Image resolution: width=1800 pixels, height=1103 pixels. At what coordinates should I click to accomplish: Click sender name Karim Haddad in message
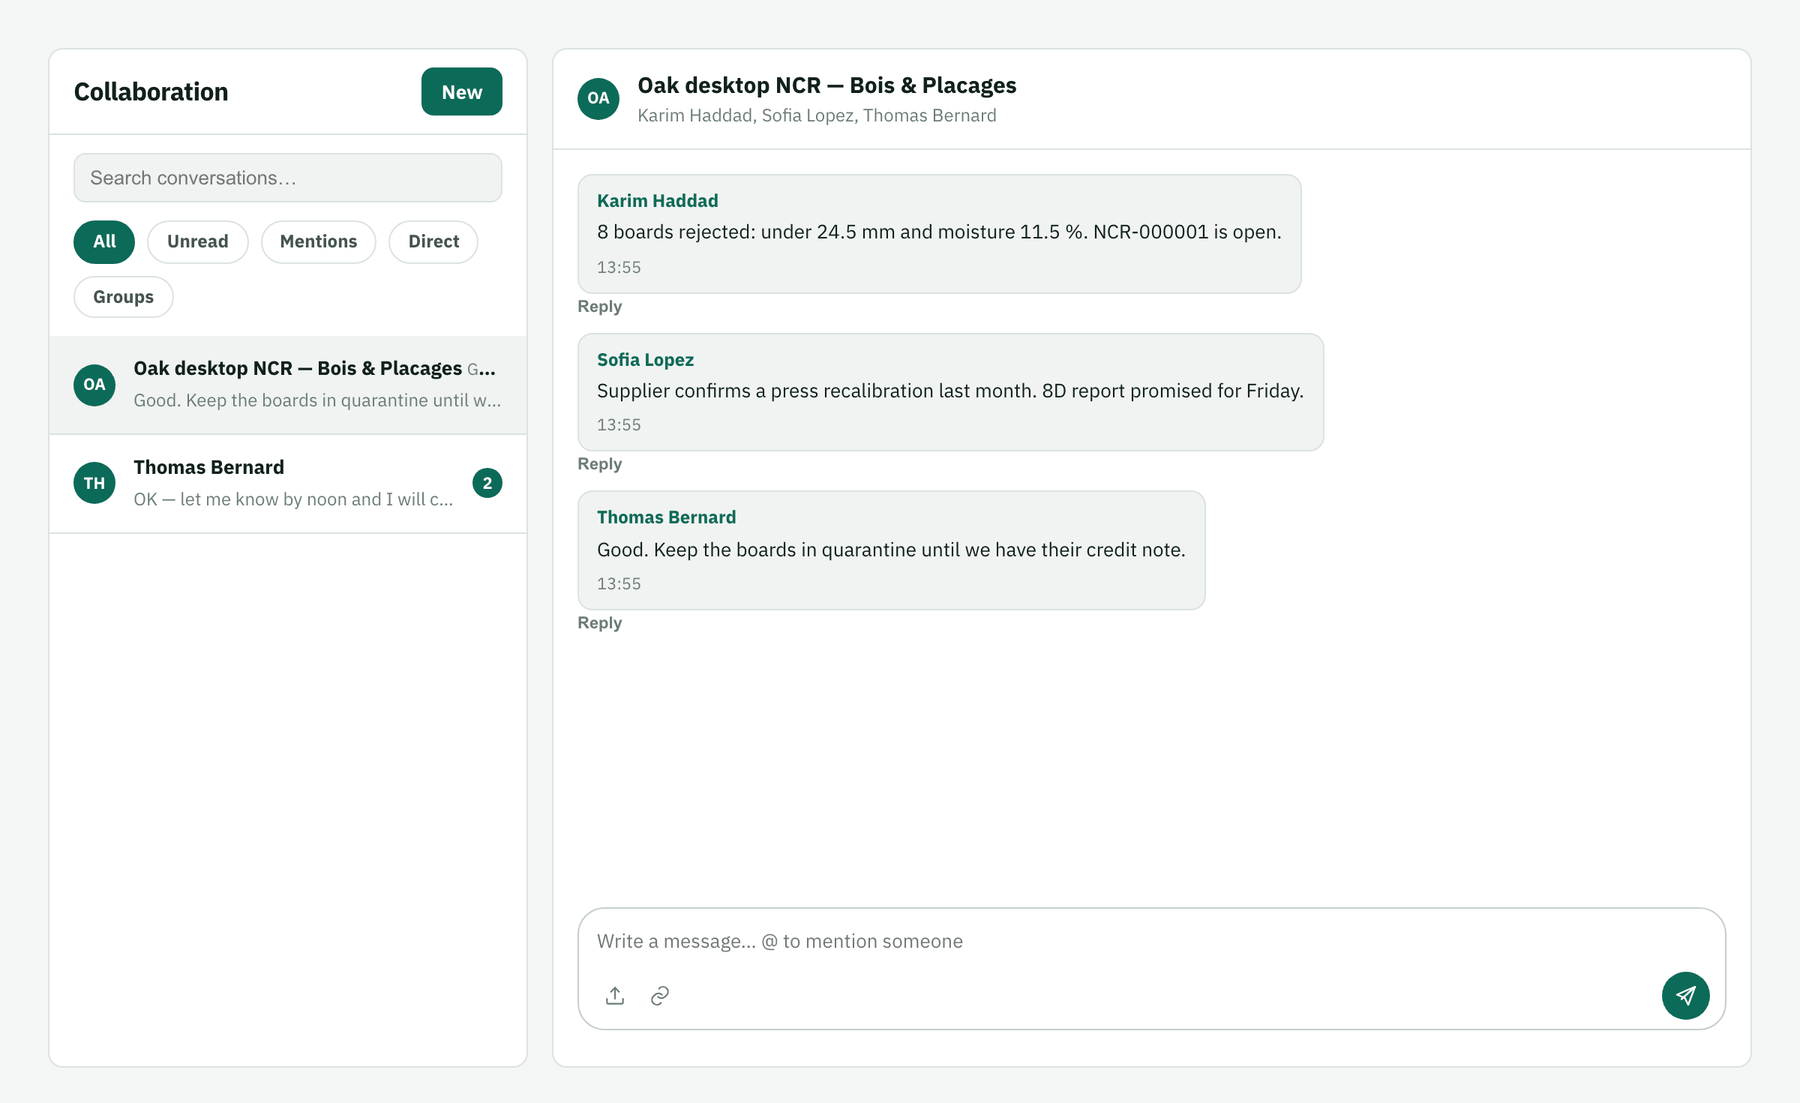point(657,201)
